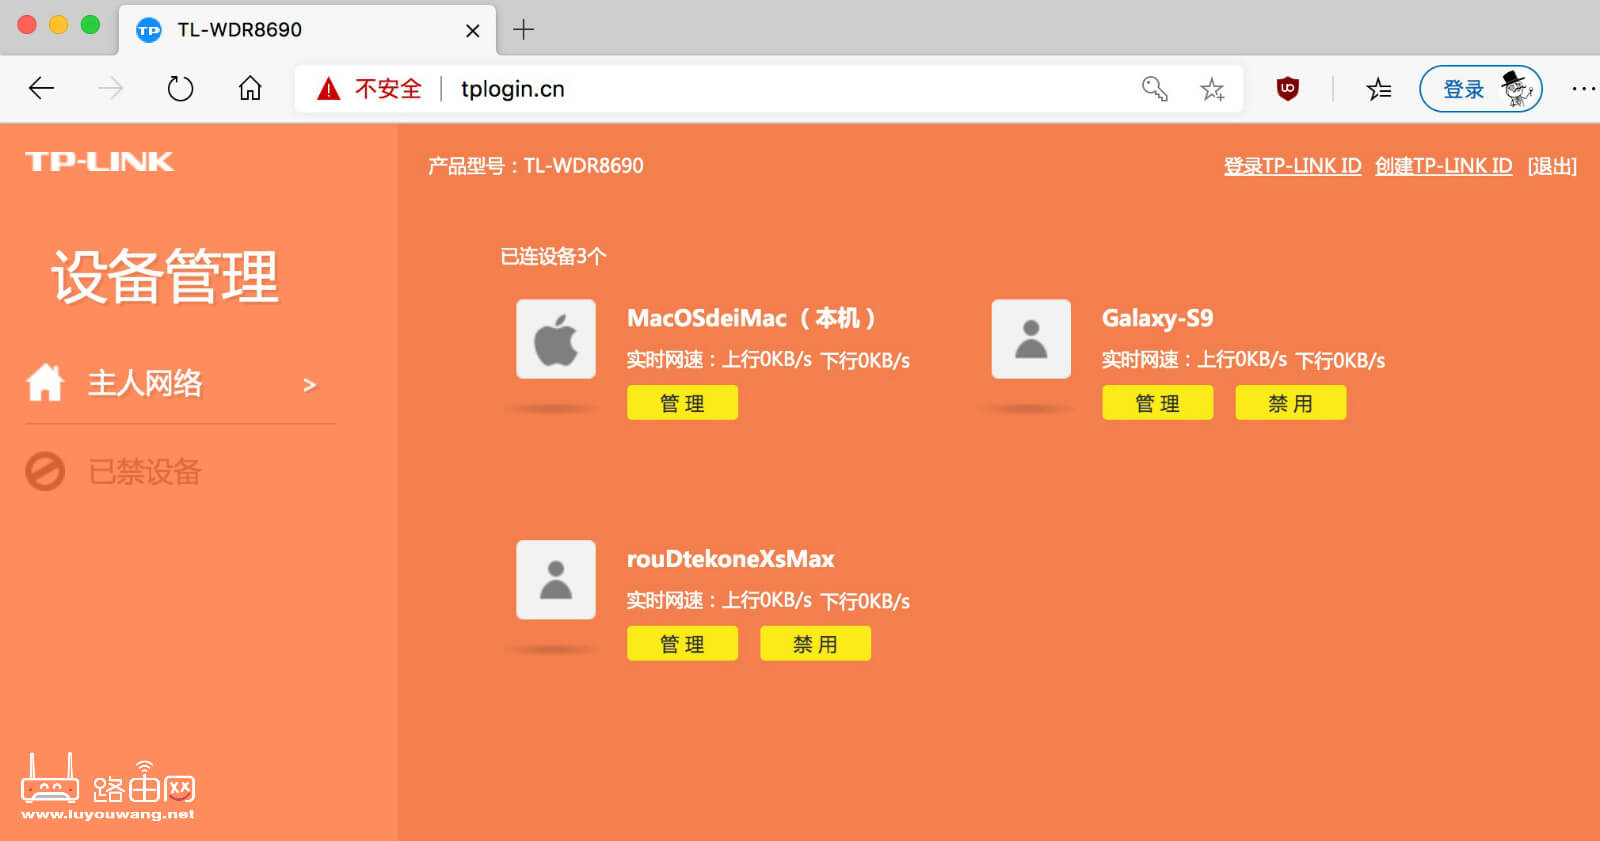Image resolution: width=1600 pixels, height=841 pixels.
Task: Open the browser three-dot menu
Action: [x=1583, y=89]
